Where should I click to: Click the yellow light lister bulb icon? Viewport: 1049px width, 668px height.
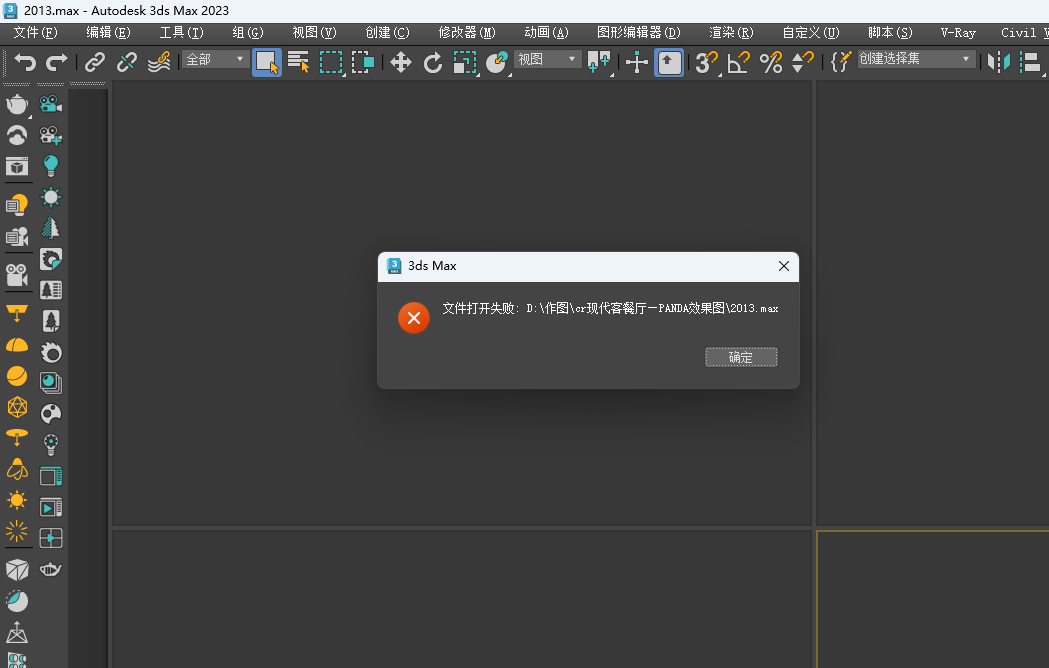click(x=17, y=205)
